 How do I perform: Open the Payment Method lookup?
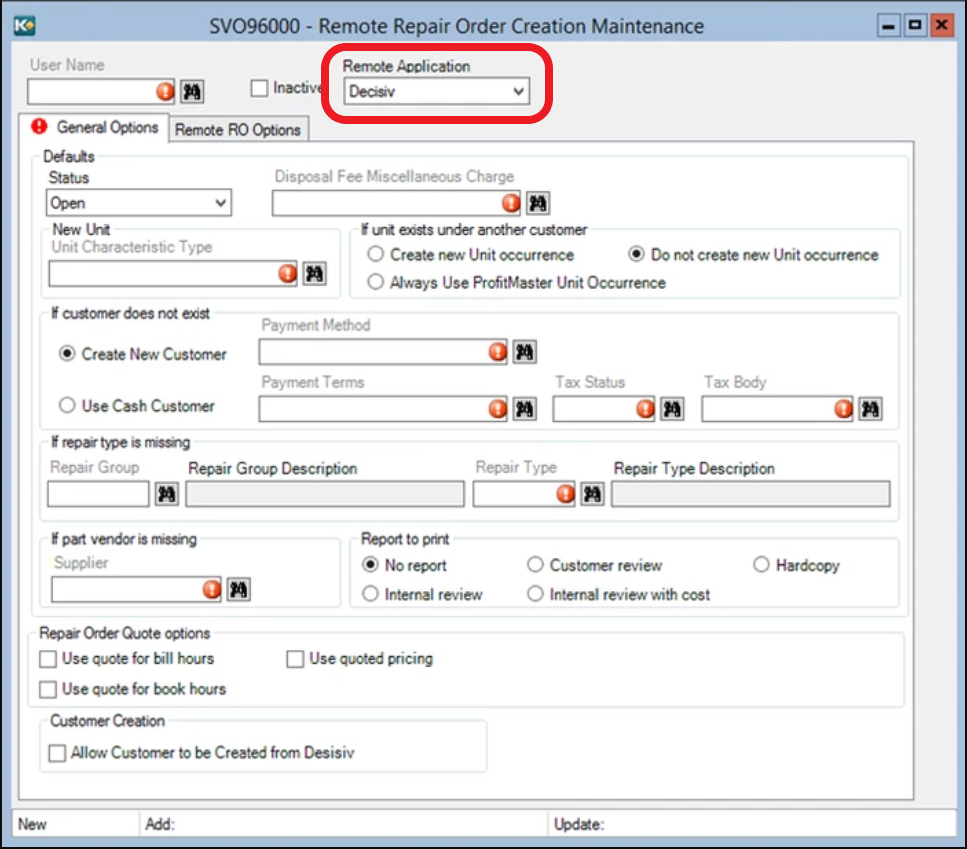526,352
